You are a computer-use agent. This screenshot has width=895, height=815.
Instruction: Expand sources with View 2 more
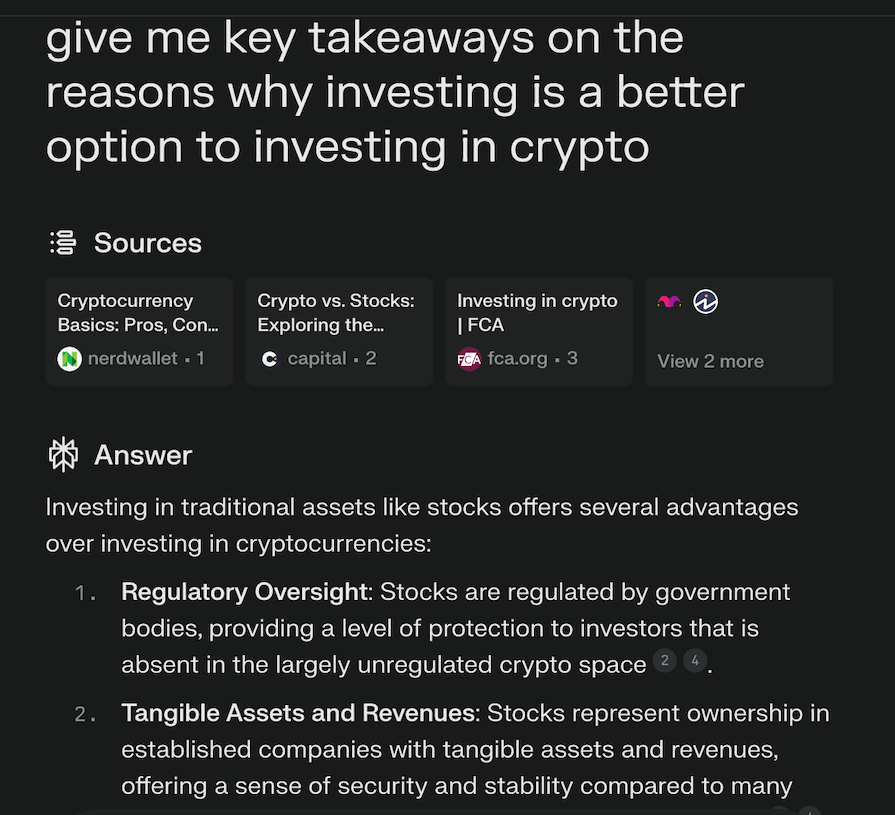(710, 361)
